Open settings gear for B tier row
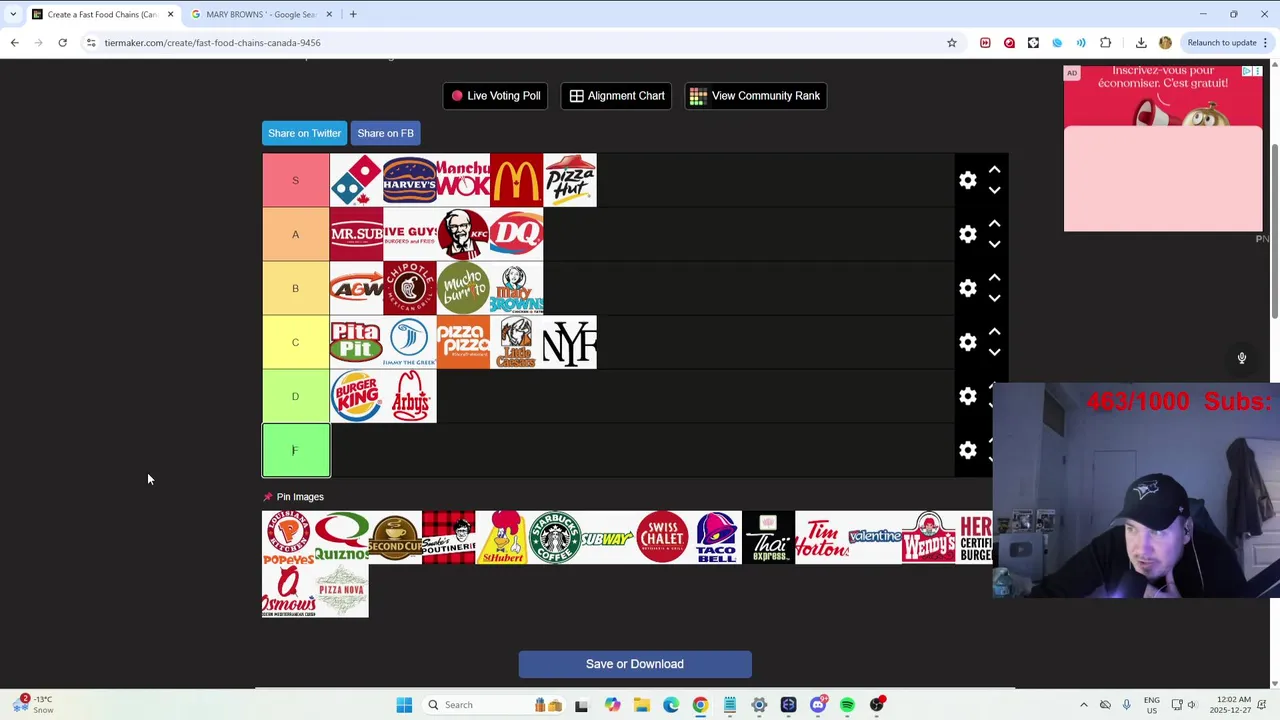The height and width of the screenshot is (720, 1280). (x=968, y=288)
